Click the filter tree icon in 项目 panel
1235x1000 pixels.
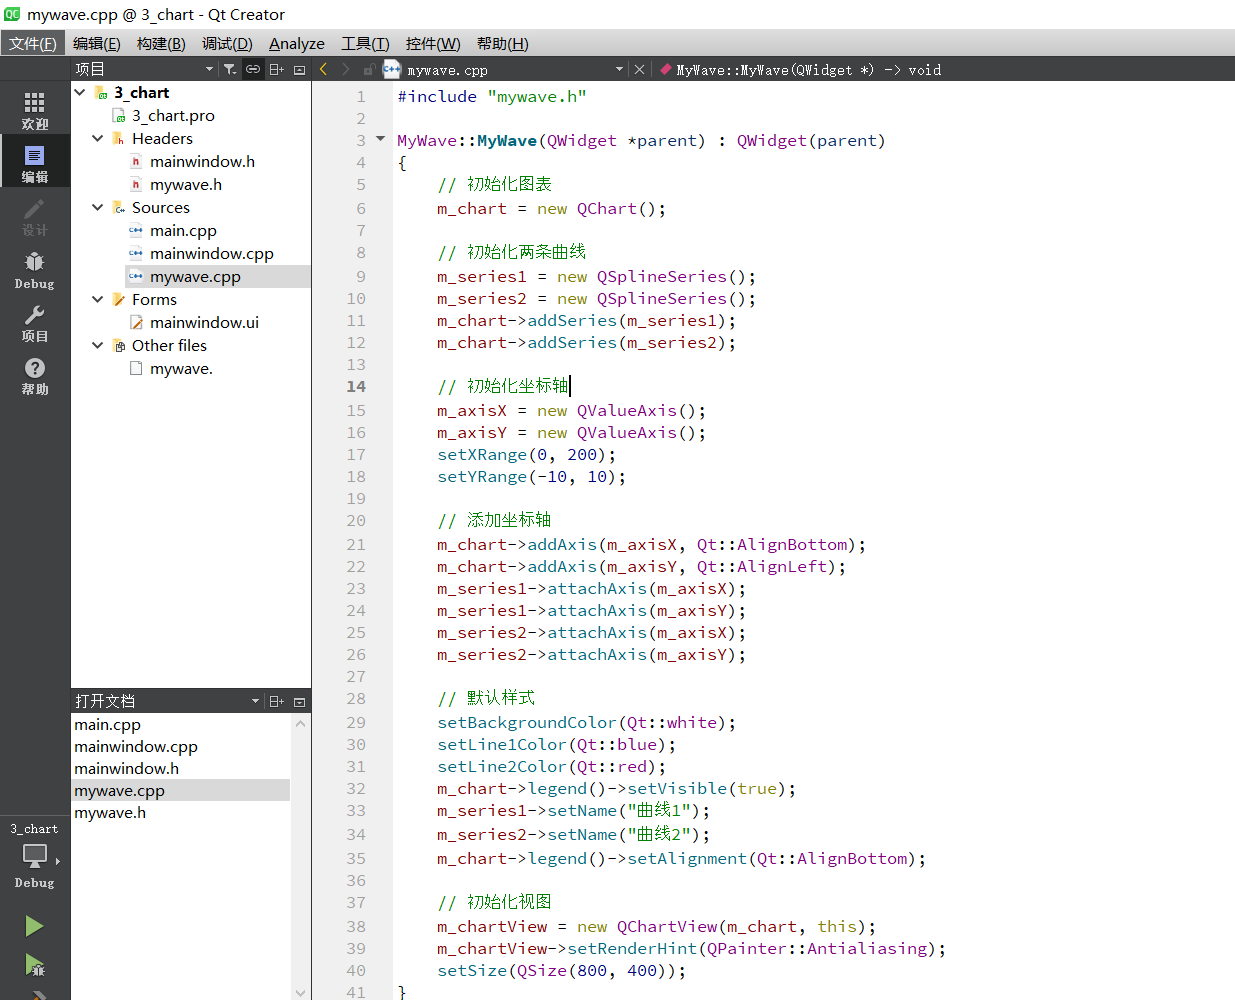pyautogui.click(x=230, y=69)
